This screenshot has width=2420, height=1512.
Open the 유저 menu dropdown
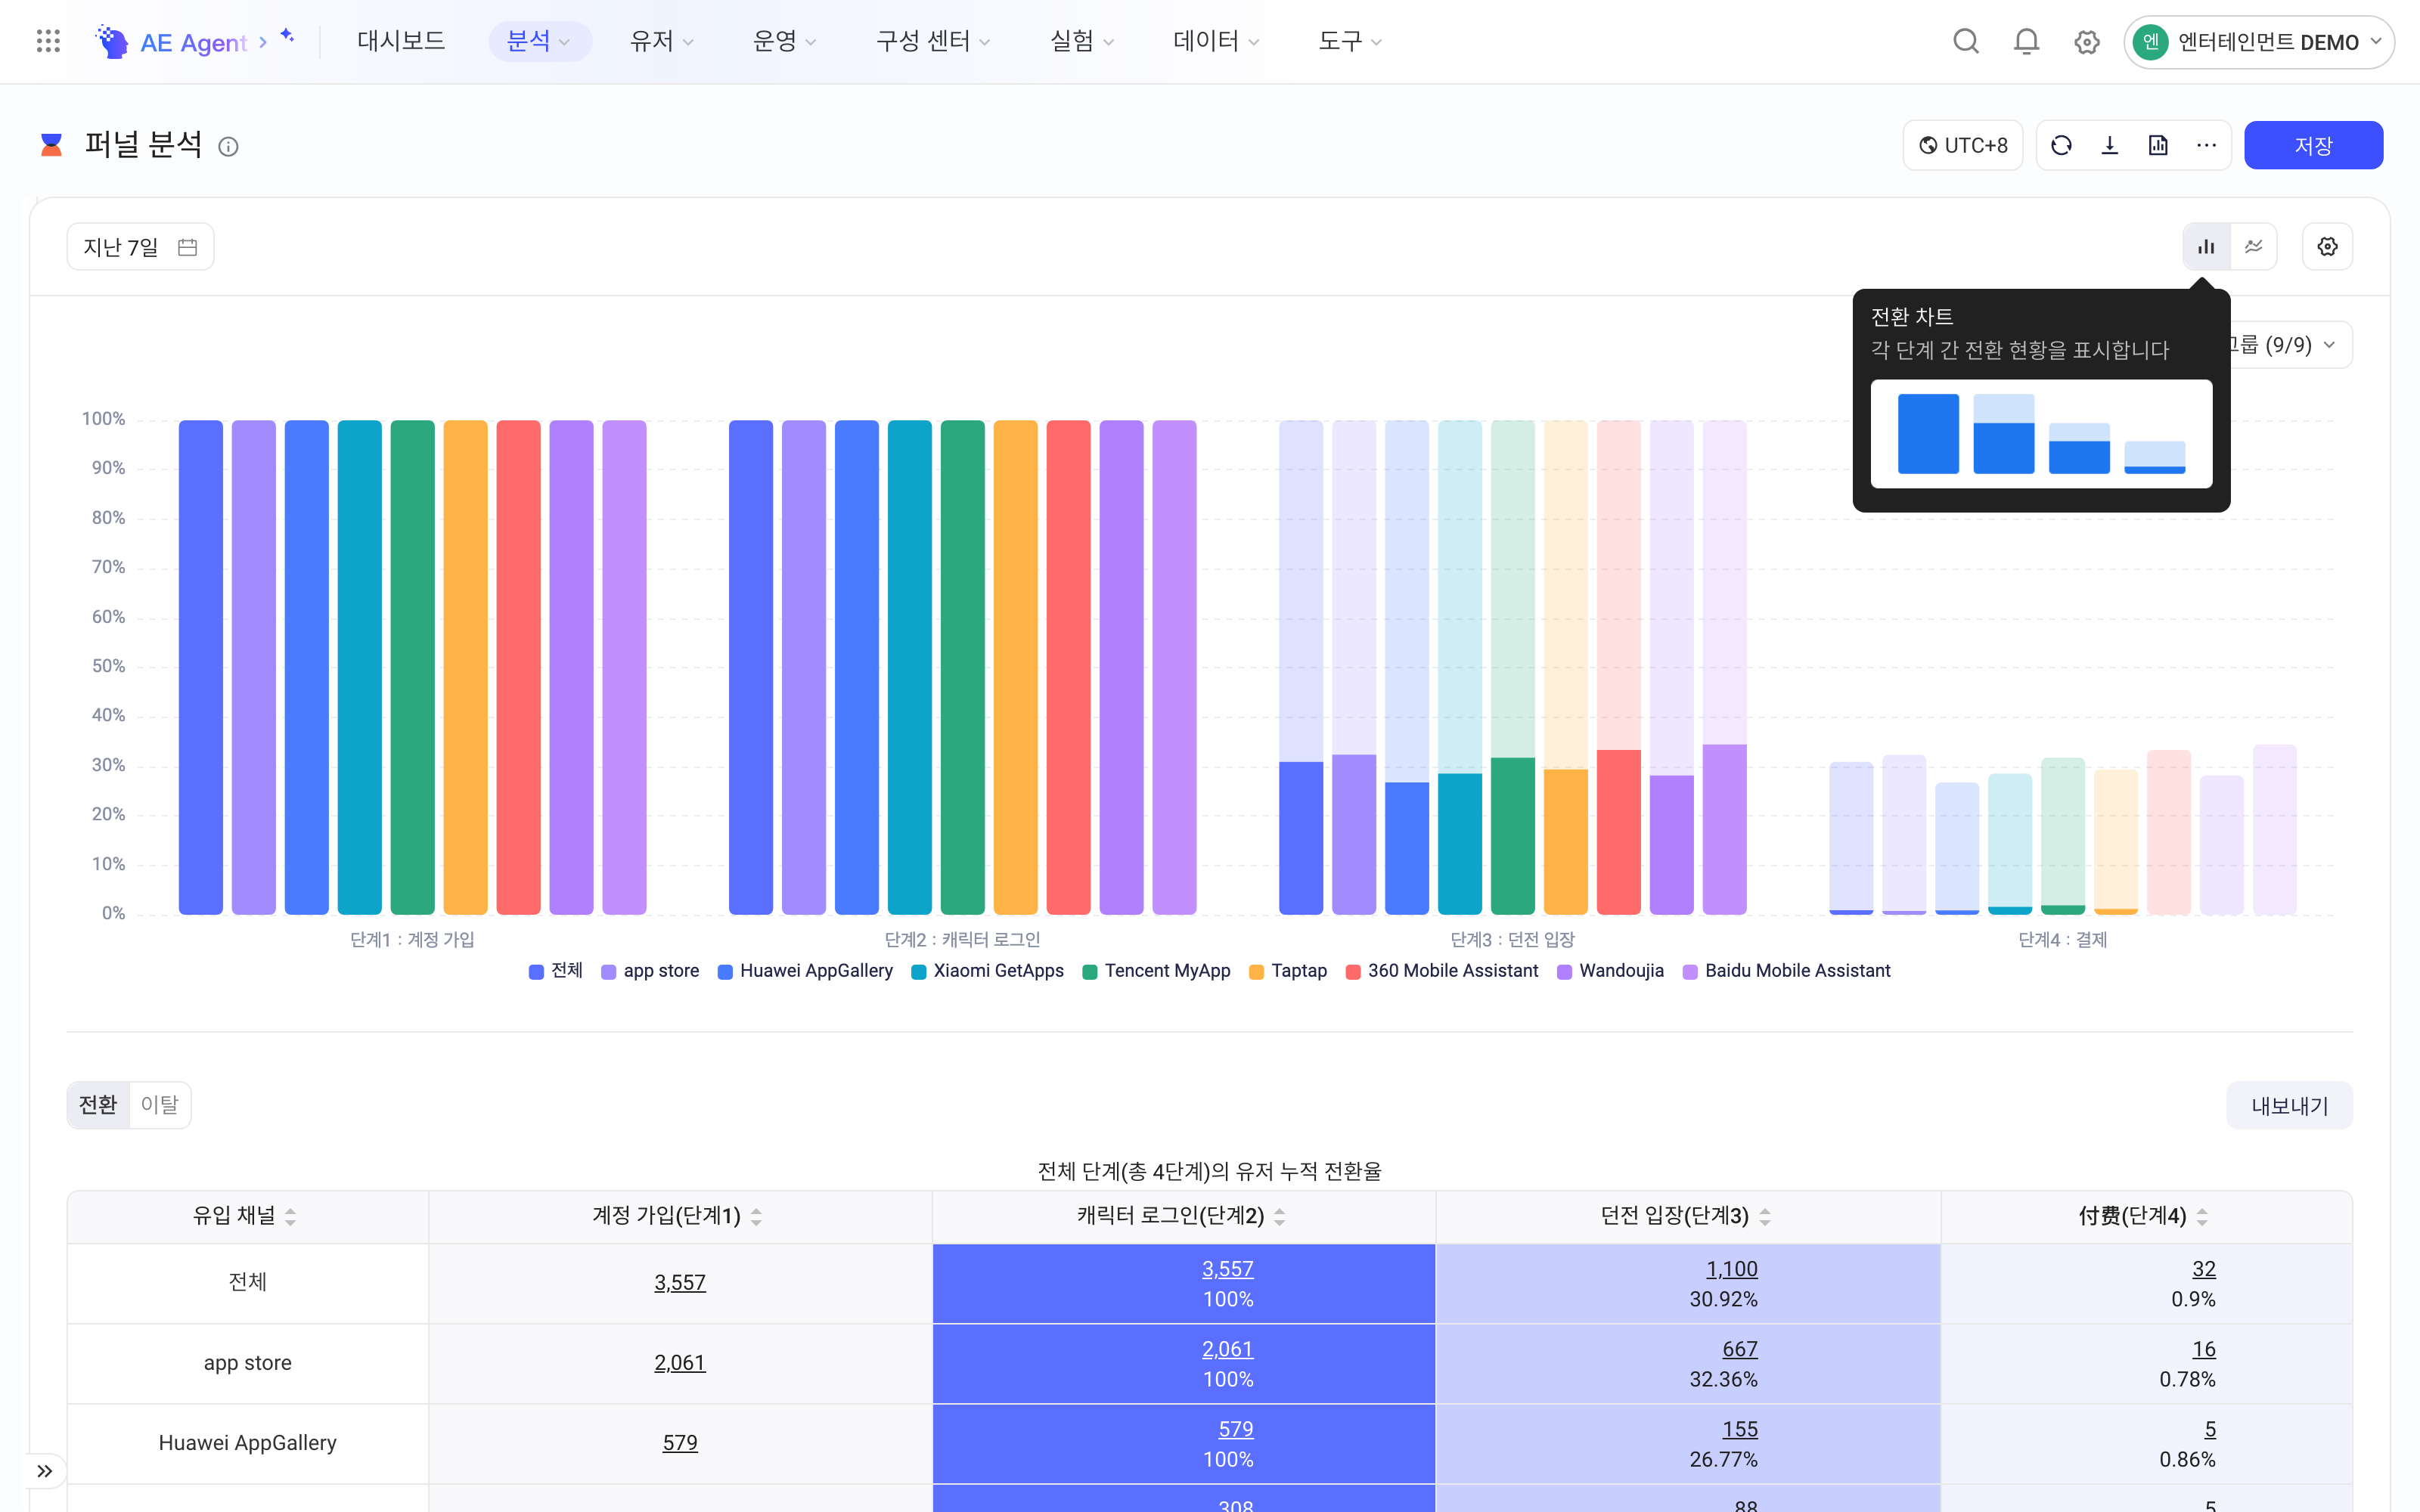[x=661, y=41]
